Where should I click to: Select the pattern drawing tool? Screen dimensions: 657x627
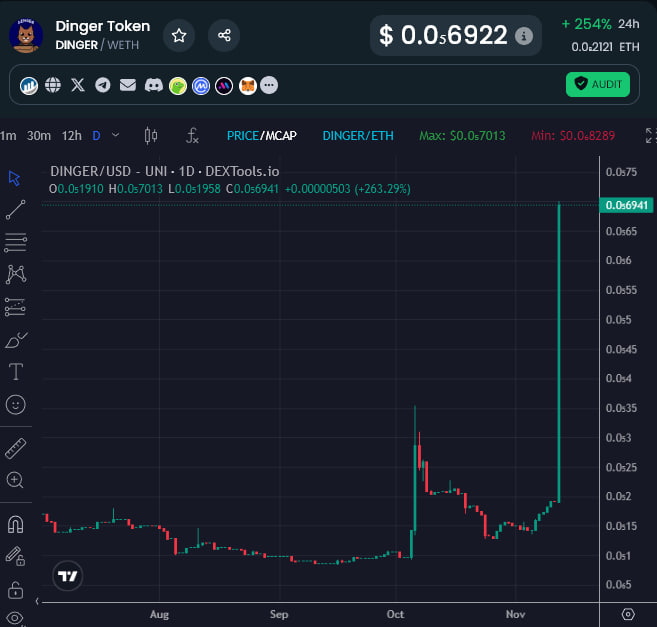tap(16, 275)
